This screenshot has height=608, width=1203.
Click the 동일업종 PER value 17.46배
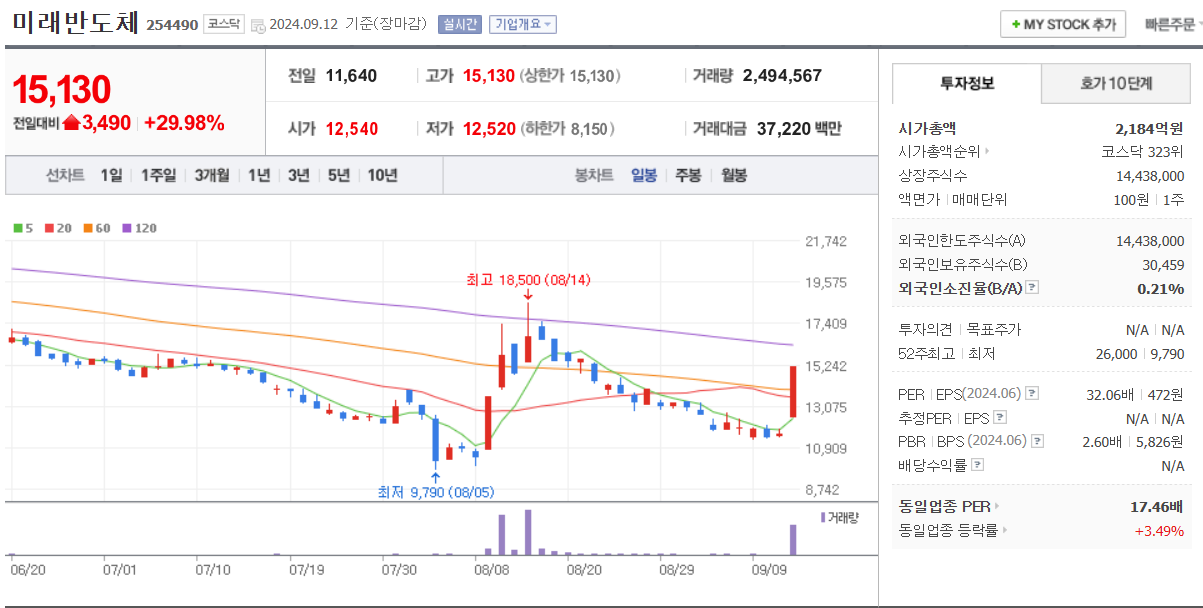pyautogui.click(x=1157, y=507)
